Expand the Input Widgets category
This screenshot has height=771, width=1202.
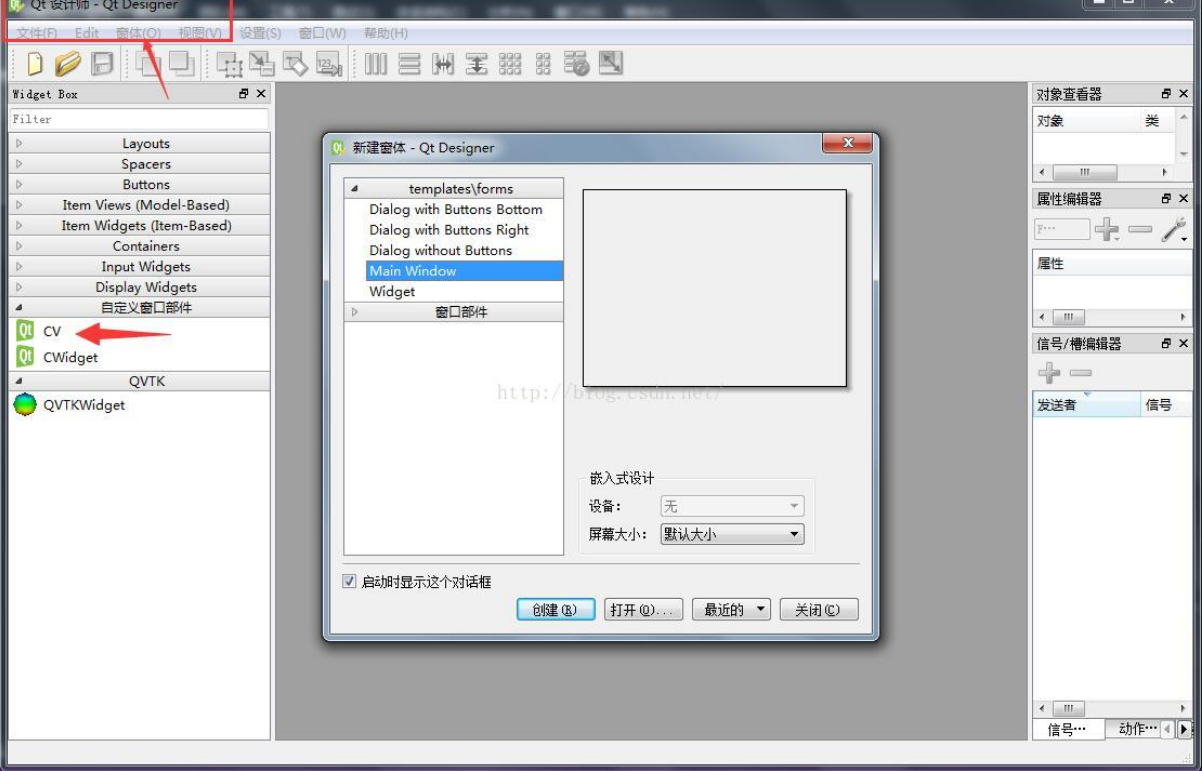(140, 266)
